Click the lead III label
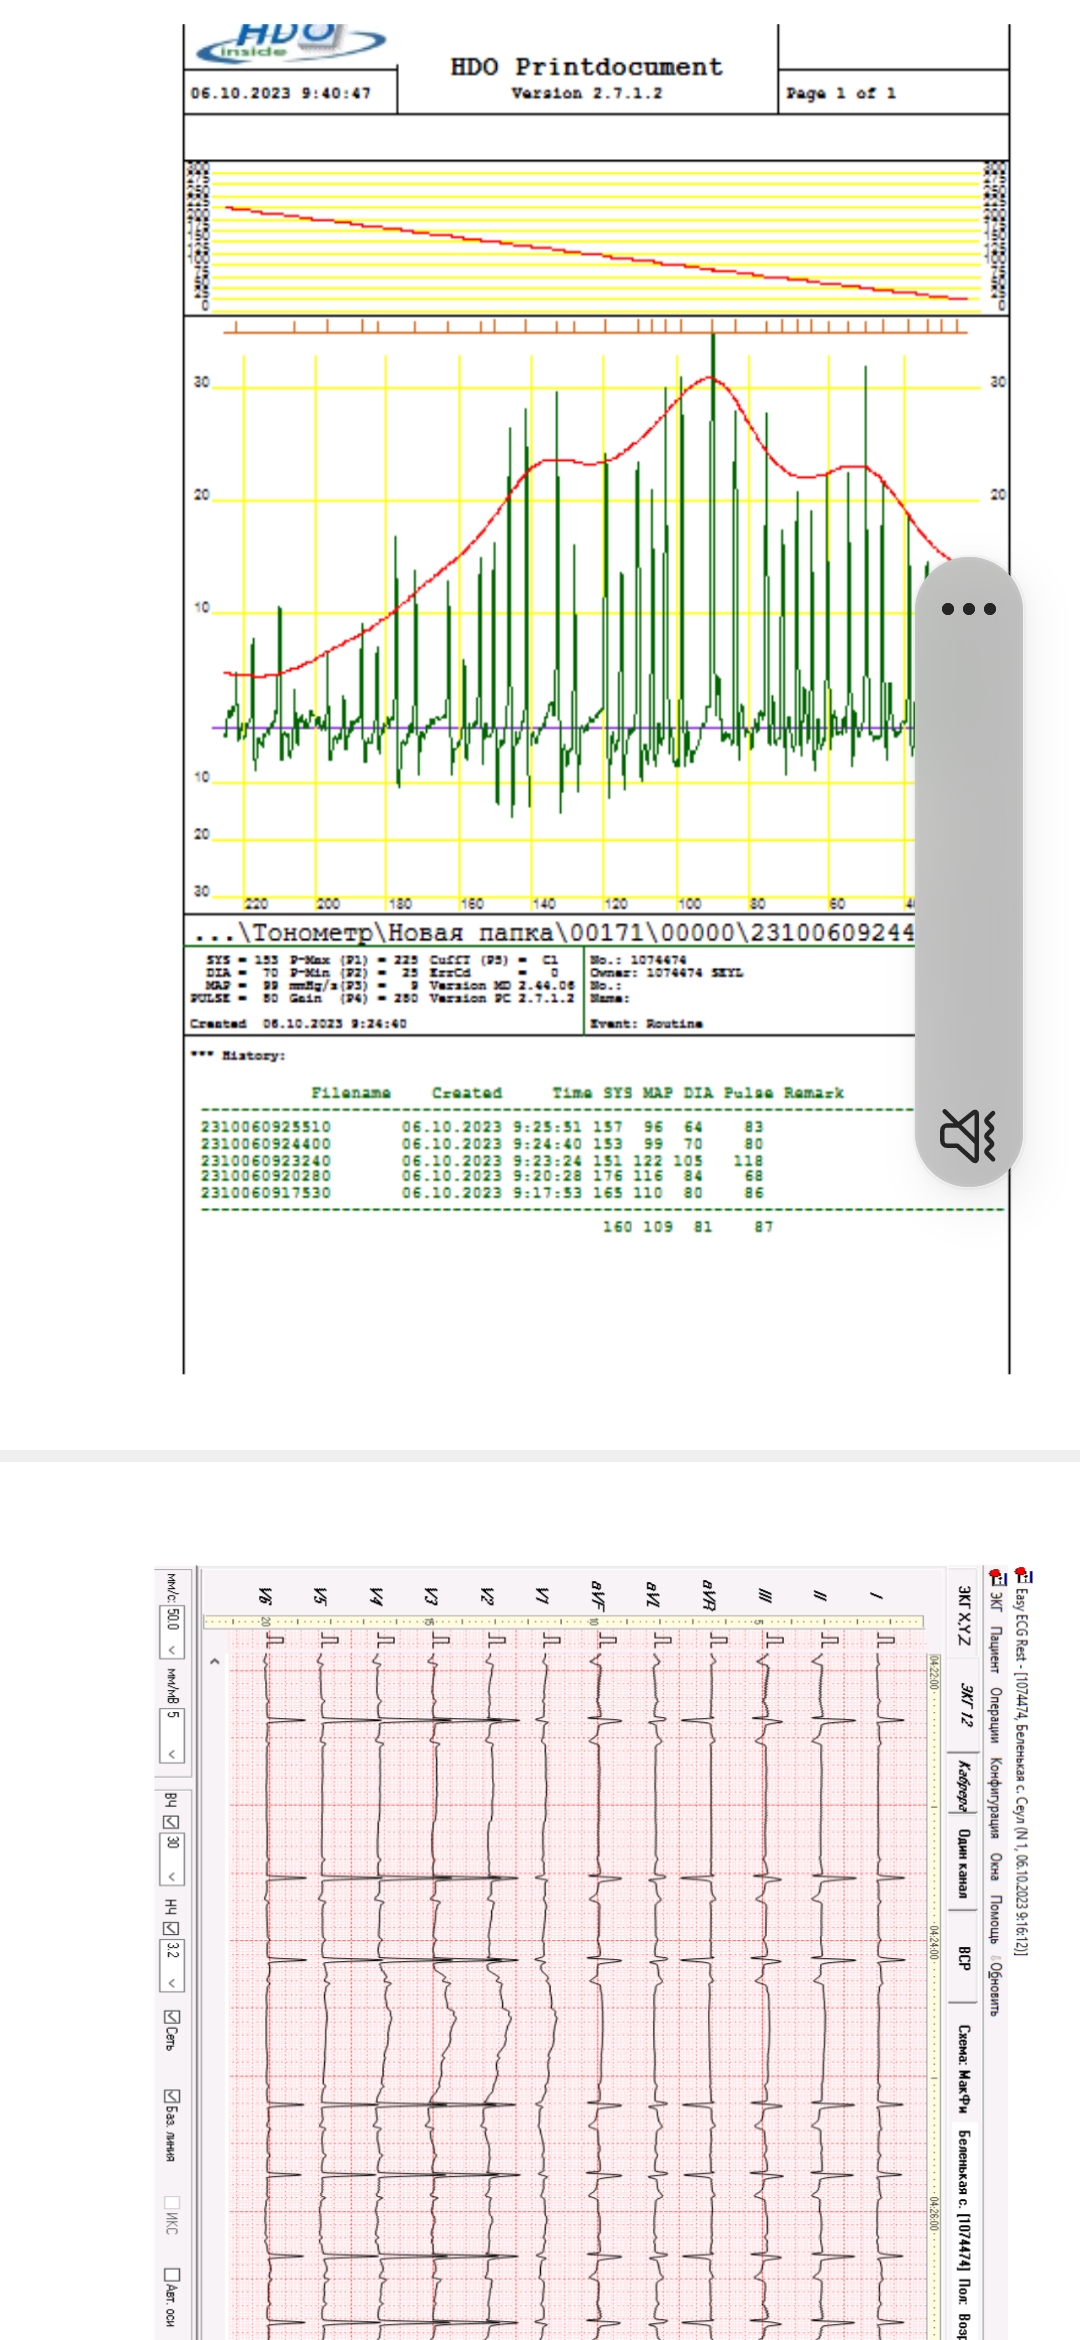Viewport: 1080px width, 2340px height. click(765, 1596)
